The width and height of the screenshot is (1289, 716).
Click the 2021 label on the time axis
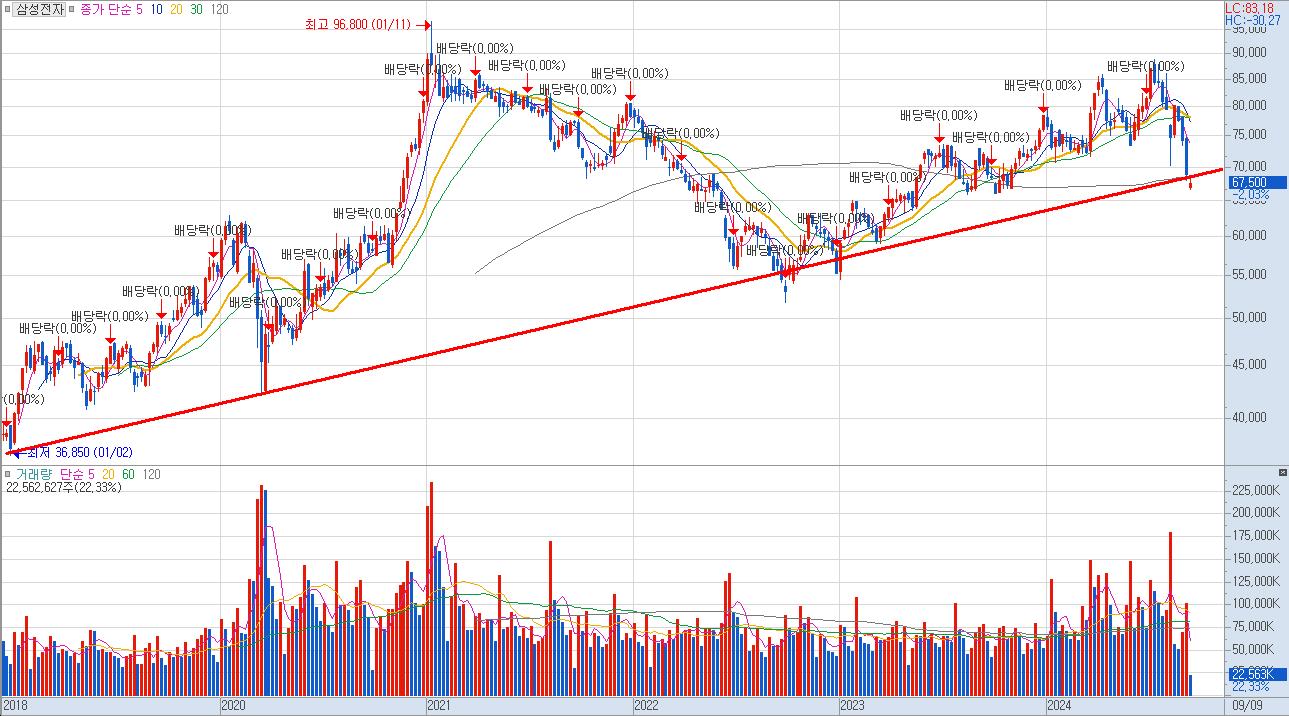click(439, 706)
